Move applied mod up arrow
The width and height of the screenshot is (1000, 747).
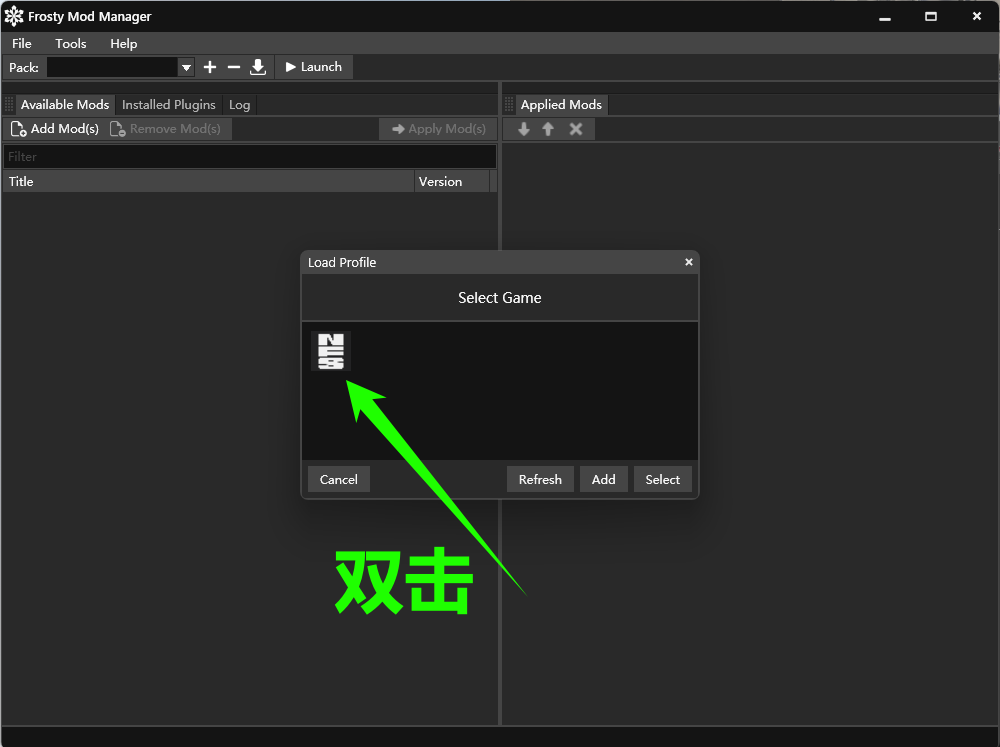tap(548, 129)
